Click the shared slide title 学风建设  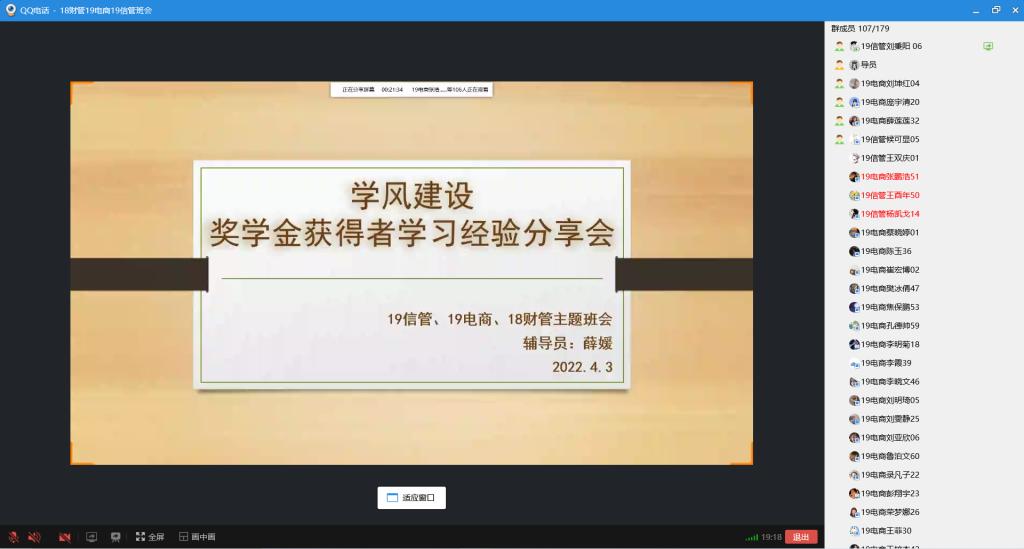coord(410,192)
